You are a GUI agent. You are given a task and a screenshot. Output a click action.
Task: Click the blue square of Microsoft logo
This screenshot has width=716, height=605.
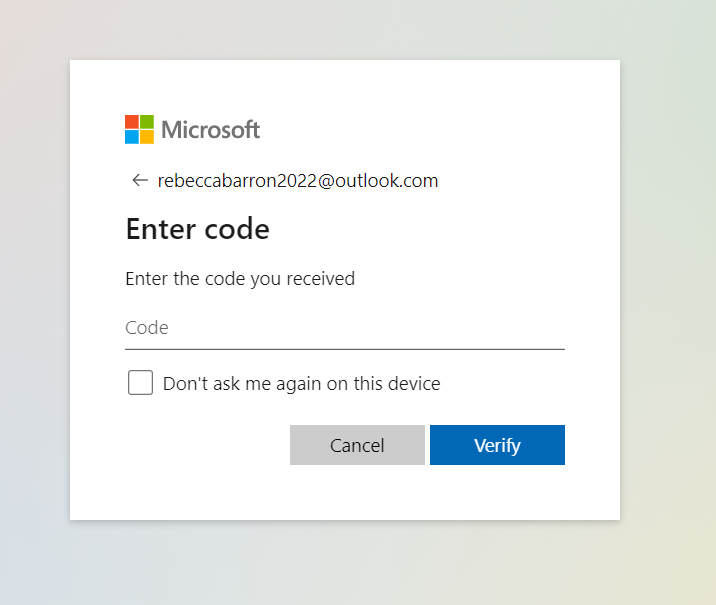coord(131,137)
